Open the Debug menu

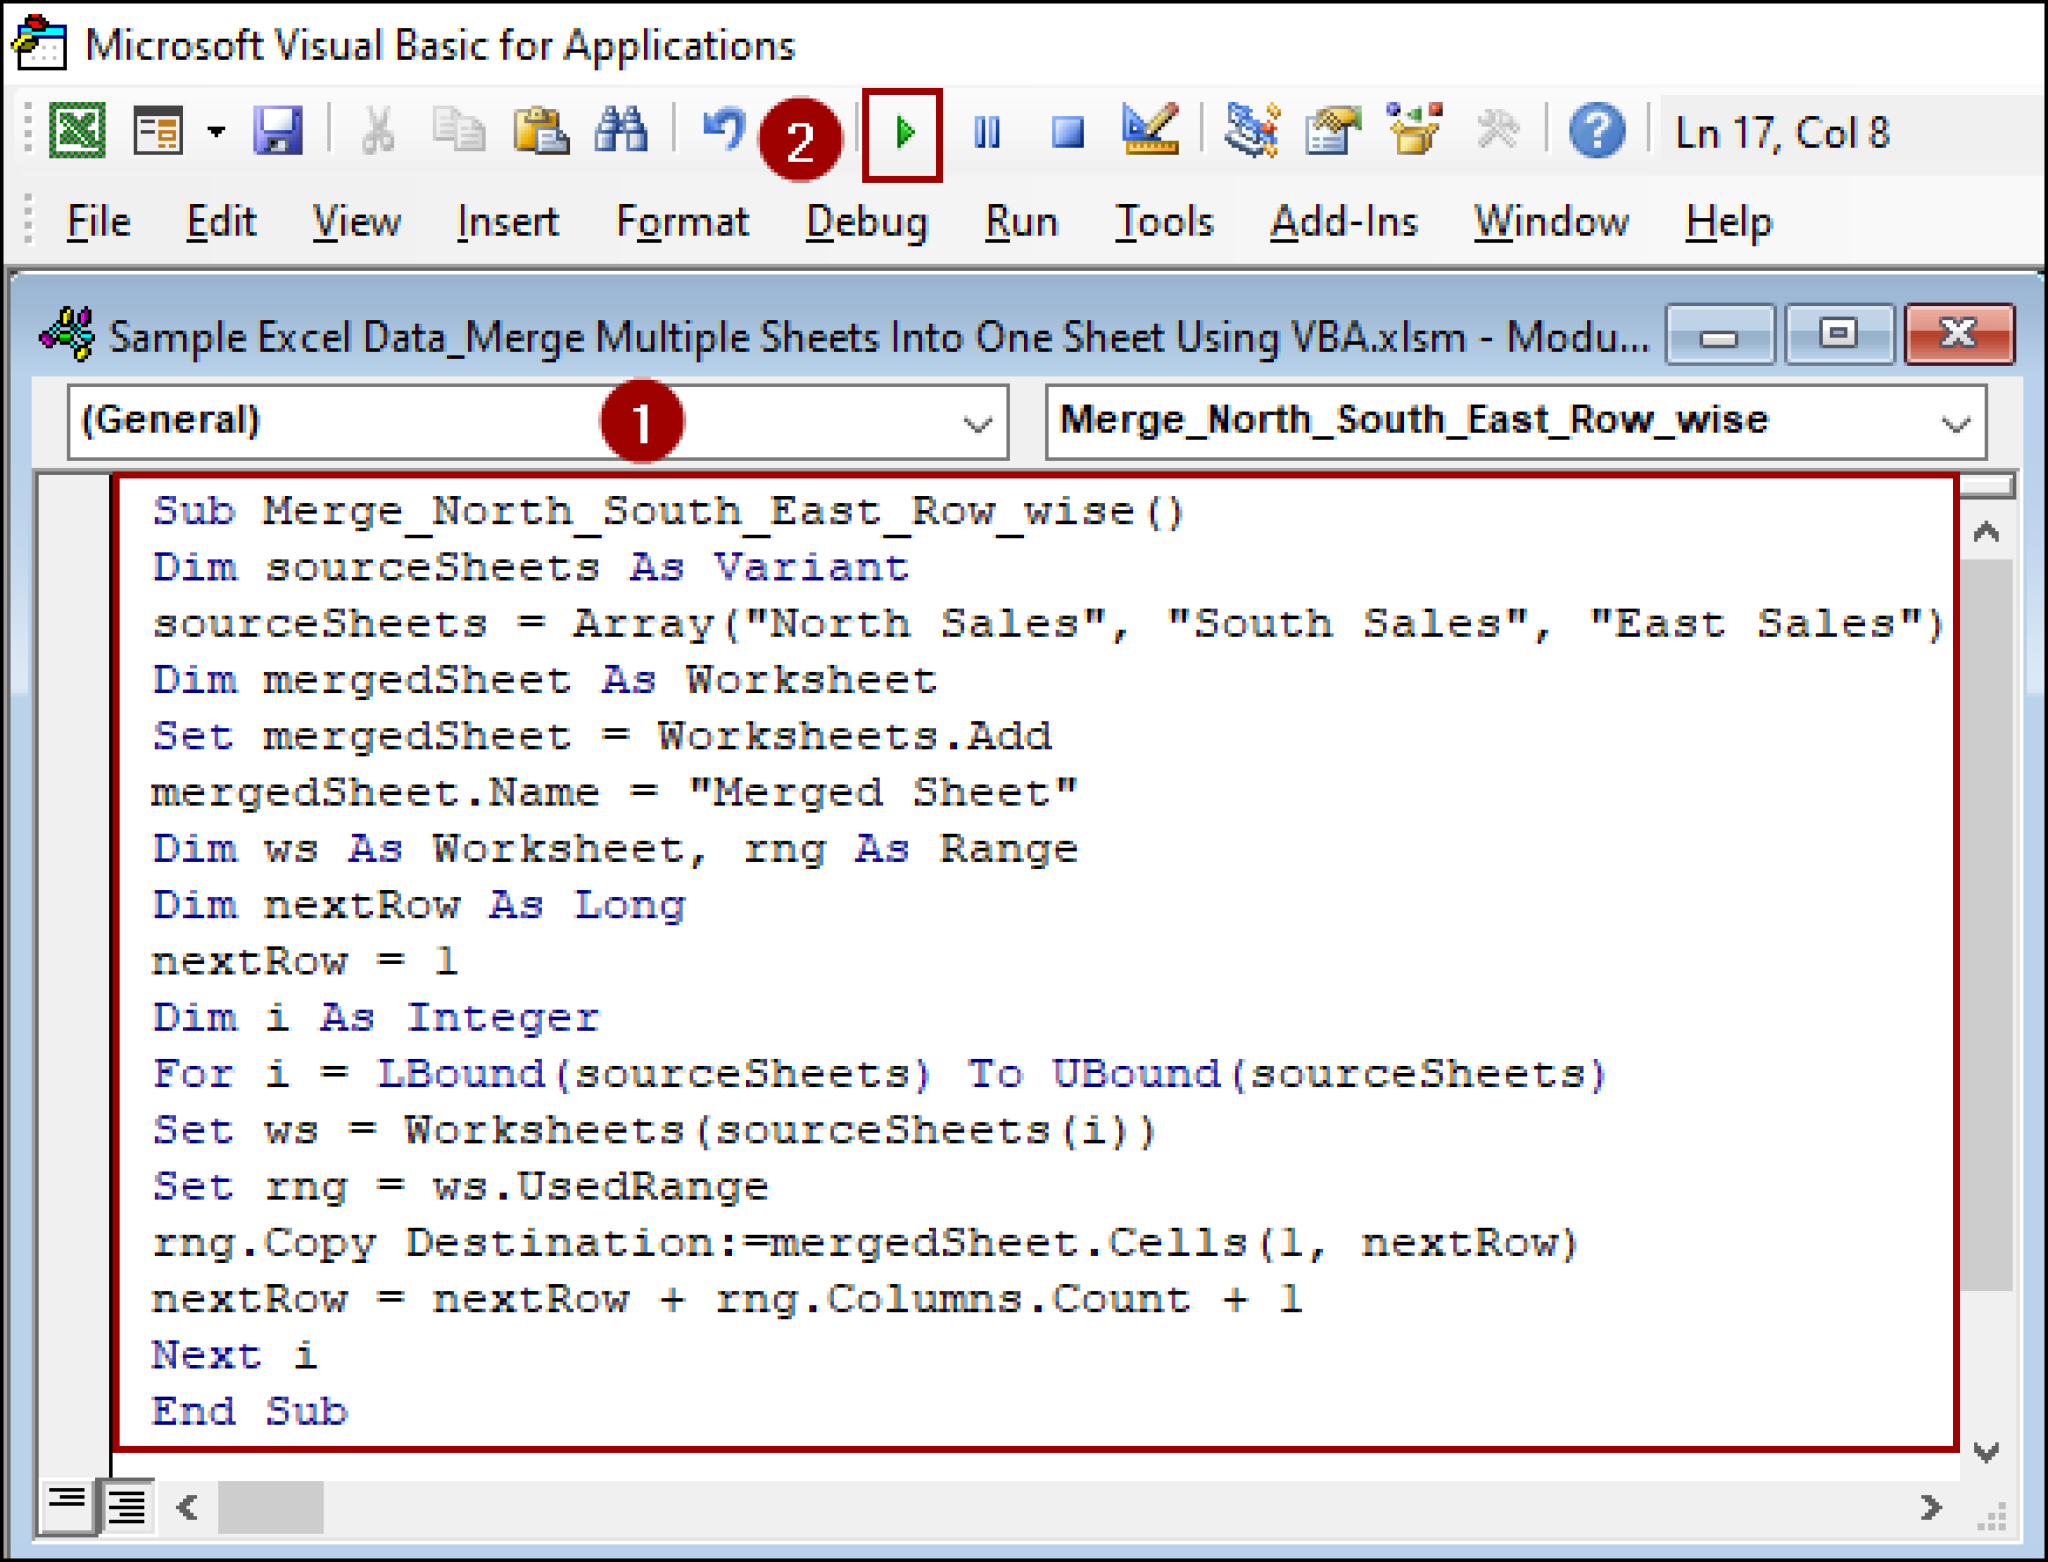point(866,222)
